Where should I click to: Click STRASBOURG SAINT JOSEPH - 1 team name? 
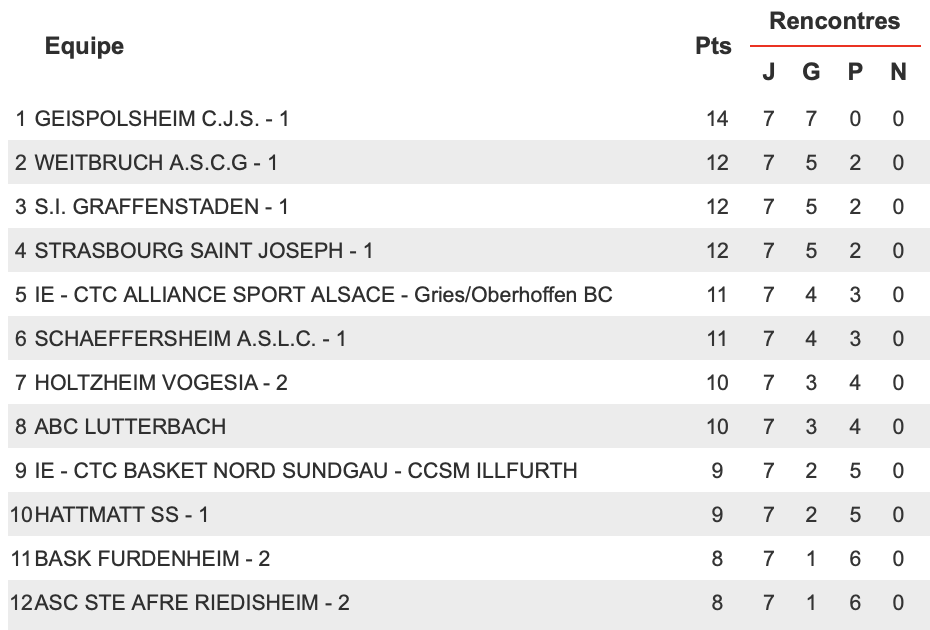coord(203,250)
